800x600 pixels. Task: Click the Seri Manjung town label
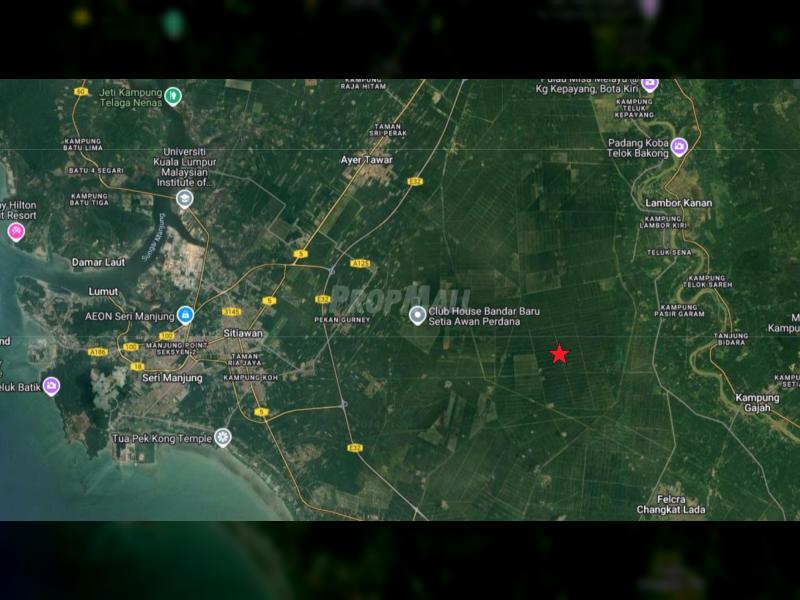[x=172, y=378]
